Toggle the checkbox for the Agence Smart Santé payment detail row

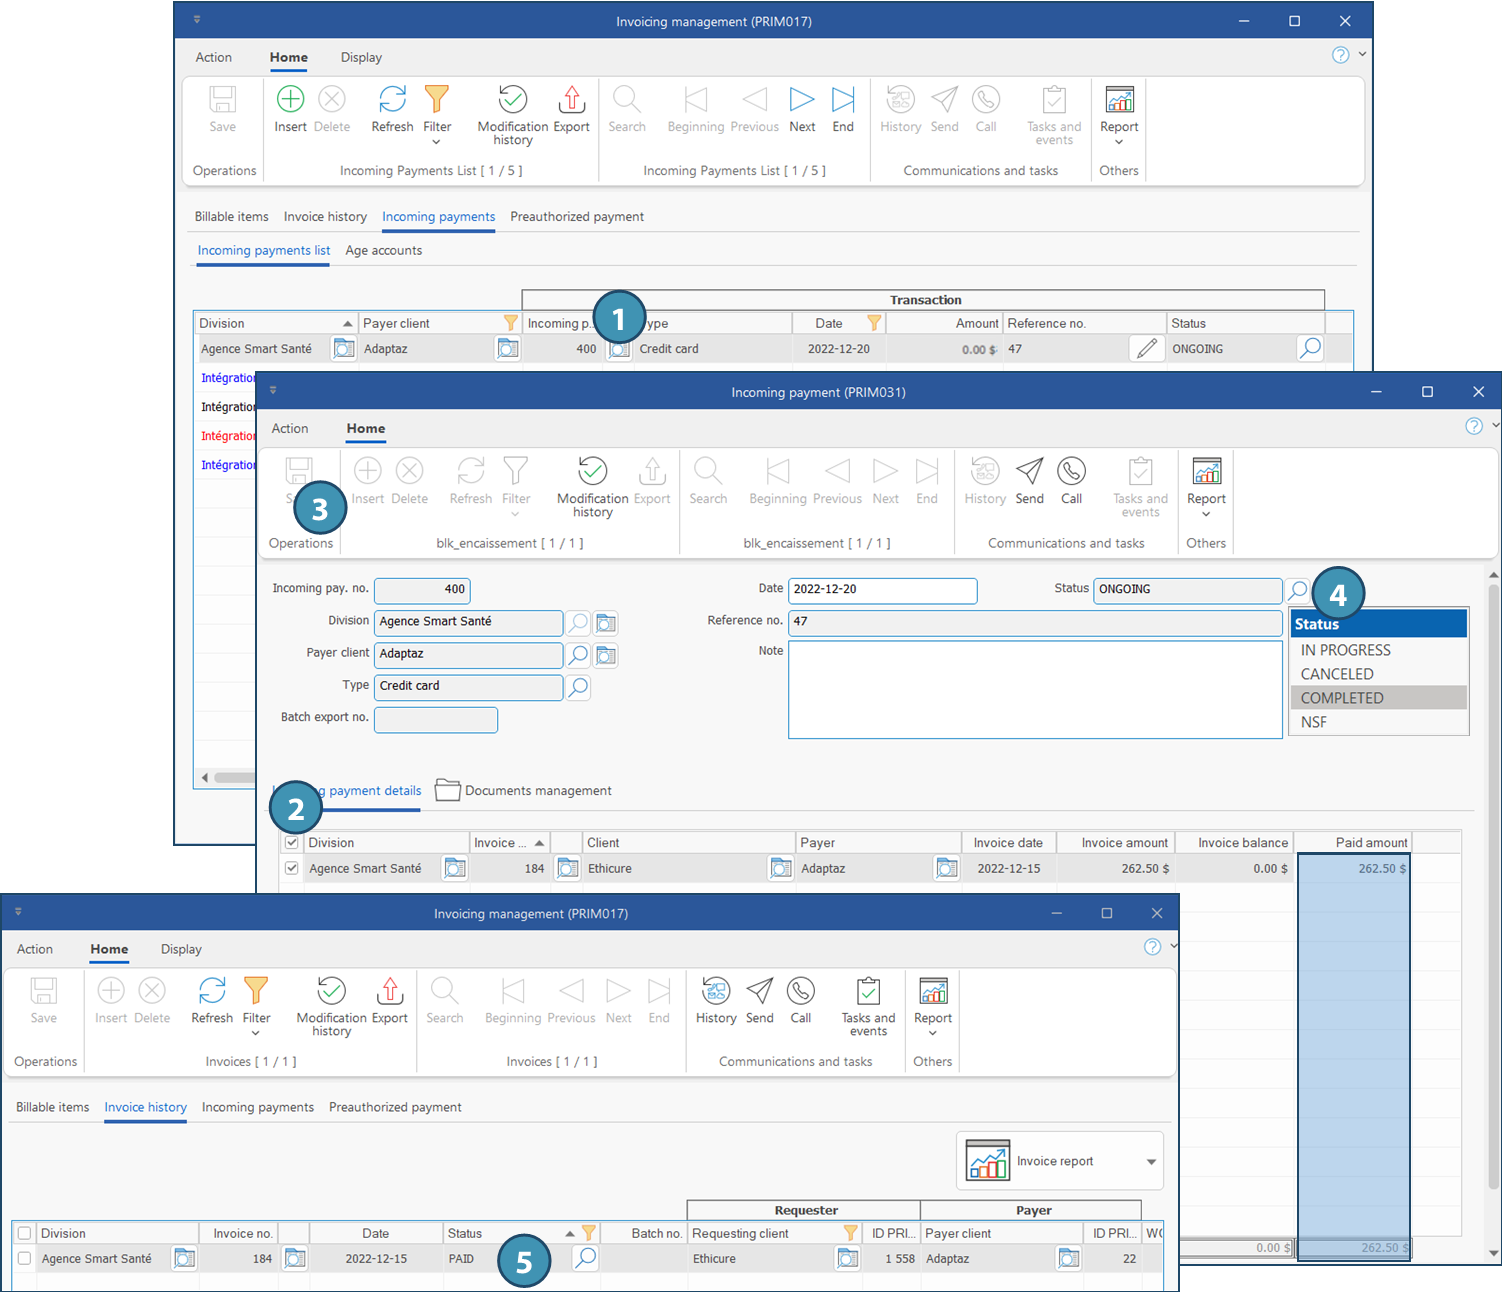click(x=292, y=868)
